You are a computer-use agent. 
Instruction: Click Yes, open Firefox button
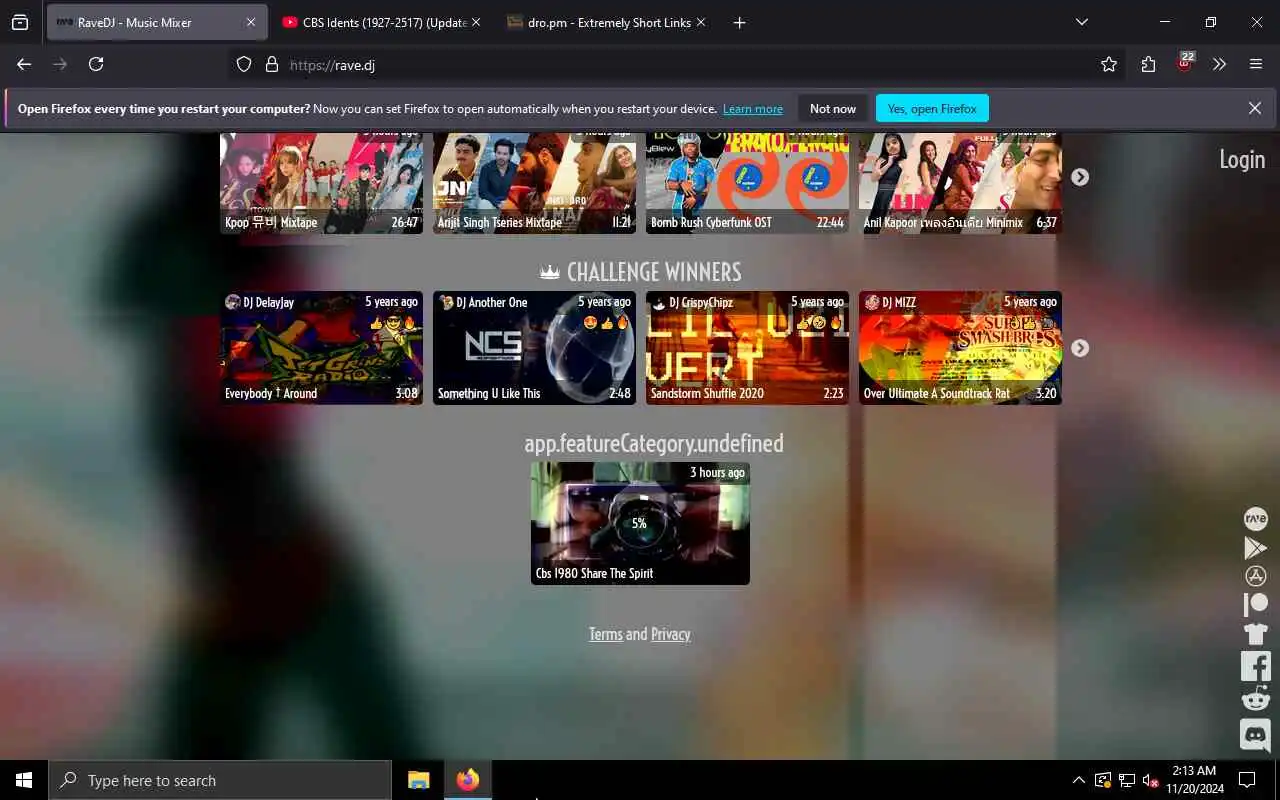(x=932, y=108)
